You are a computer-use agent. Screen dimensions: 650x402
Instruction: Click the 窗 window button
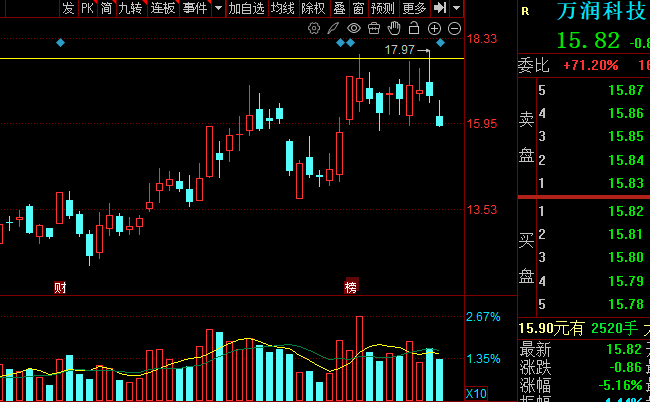tap(359, 8)
